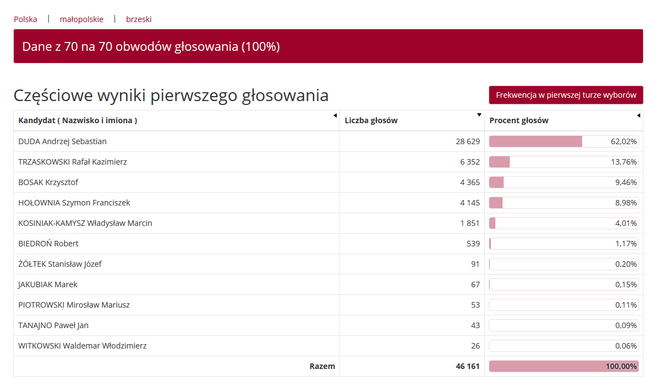
Task: Open the małopolskie breadcrumb link
Action: tap(81, 19)
